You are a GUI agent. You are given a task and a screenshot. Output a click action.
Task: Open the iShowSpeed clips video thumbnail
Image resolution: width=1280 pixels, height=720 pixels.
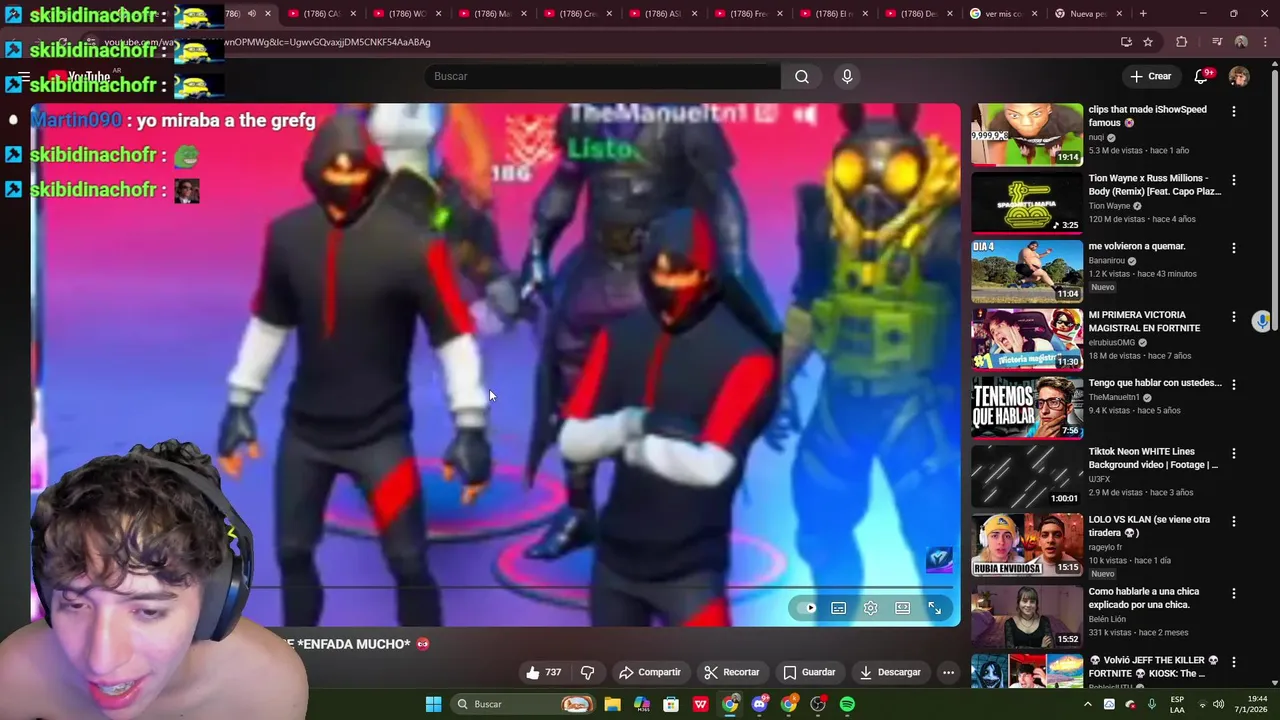click(1027, 134)
